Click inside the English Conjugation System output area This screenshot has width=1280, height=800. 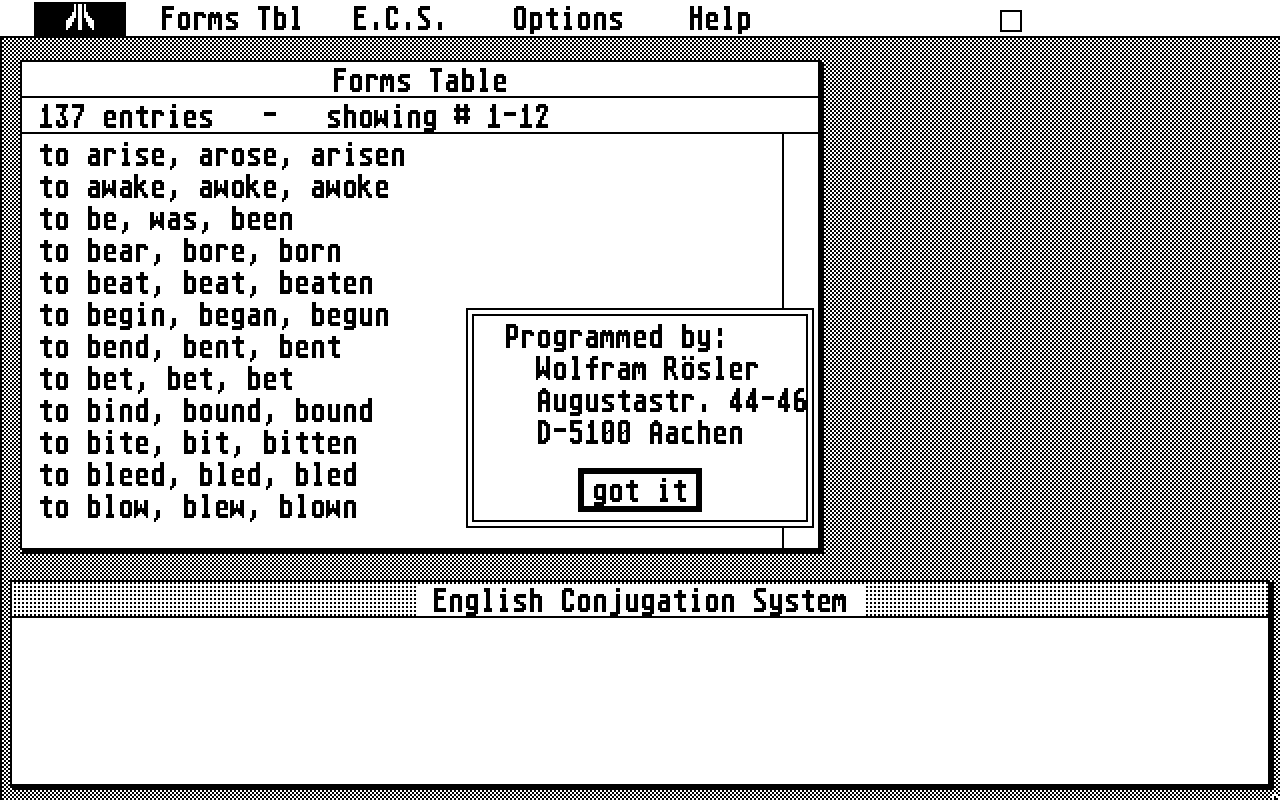pyautogui.click(x=640, y=700)
